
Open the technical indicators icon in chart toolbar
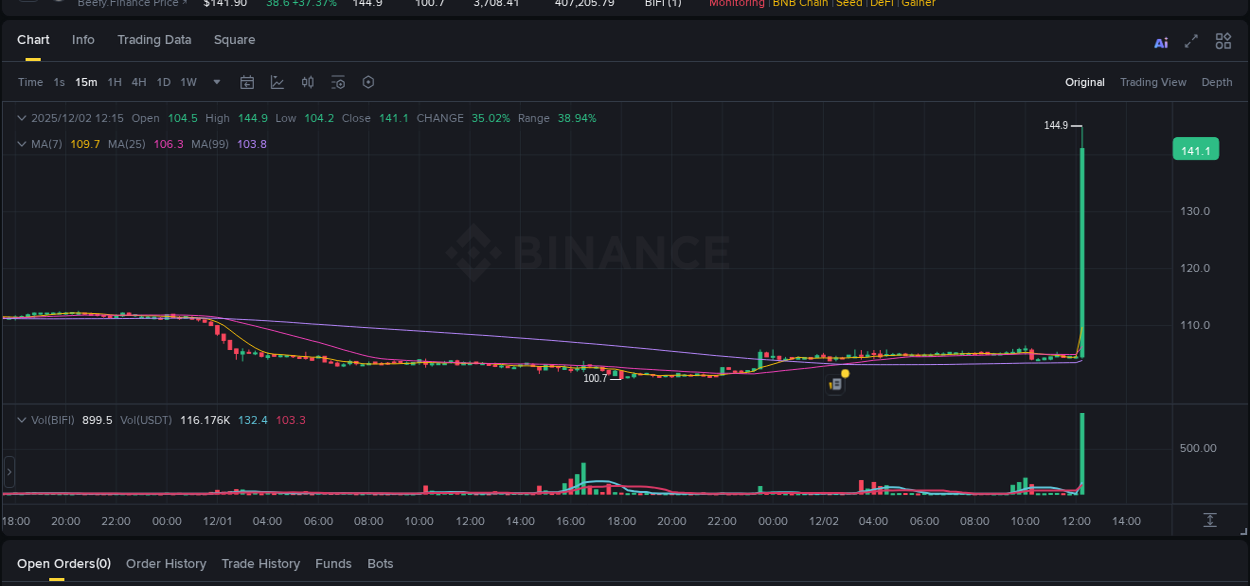pos(307,82)
